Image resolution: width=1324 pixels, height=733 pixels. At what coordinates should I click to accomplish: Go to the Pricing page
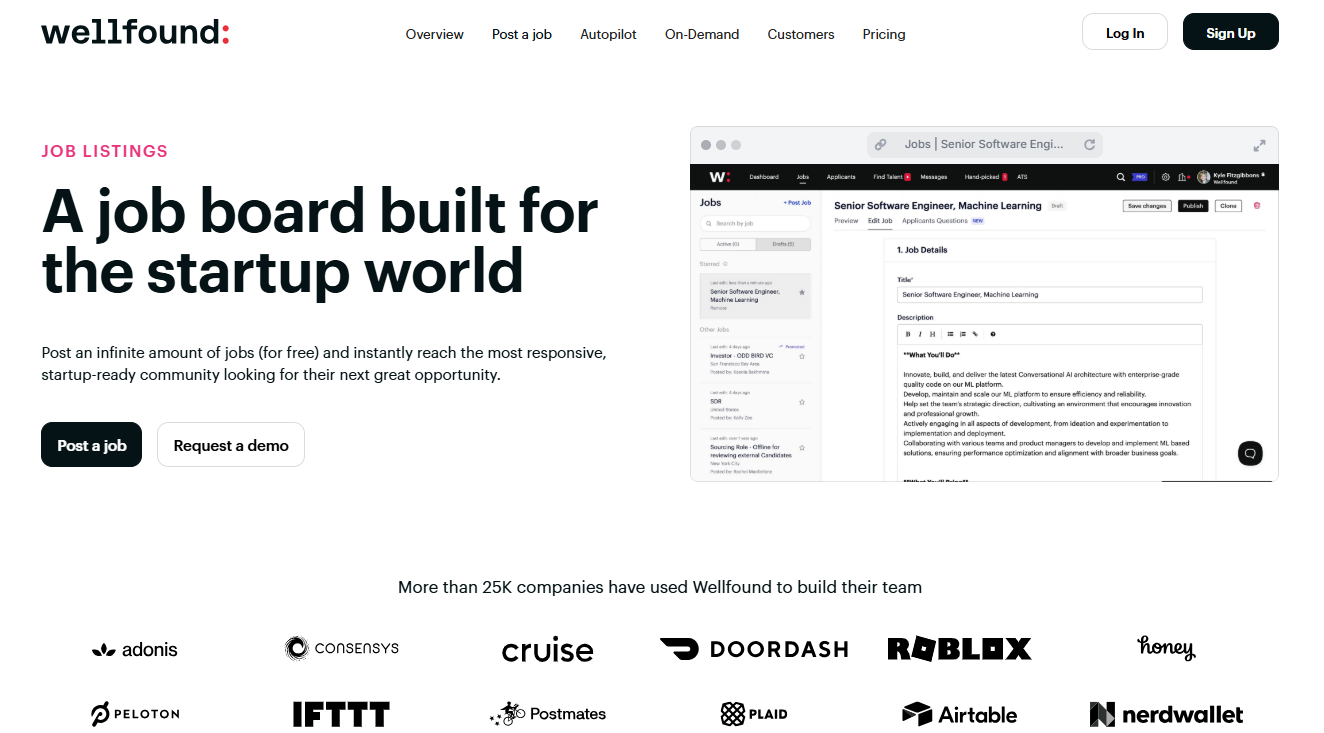coord(884,34)
